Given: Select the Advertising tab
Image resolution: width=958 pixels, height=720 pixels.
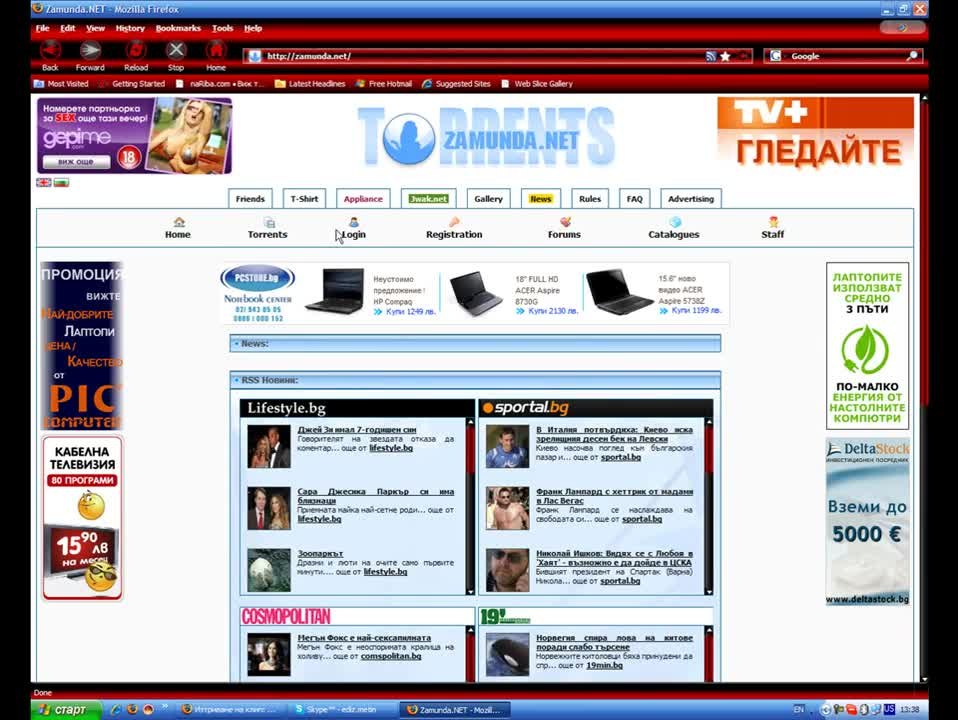Looking at the screenshot, I should click(x=691, y=199).
